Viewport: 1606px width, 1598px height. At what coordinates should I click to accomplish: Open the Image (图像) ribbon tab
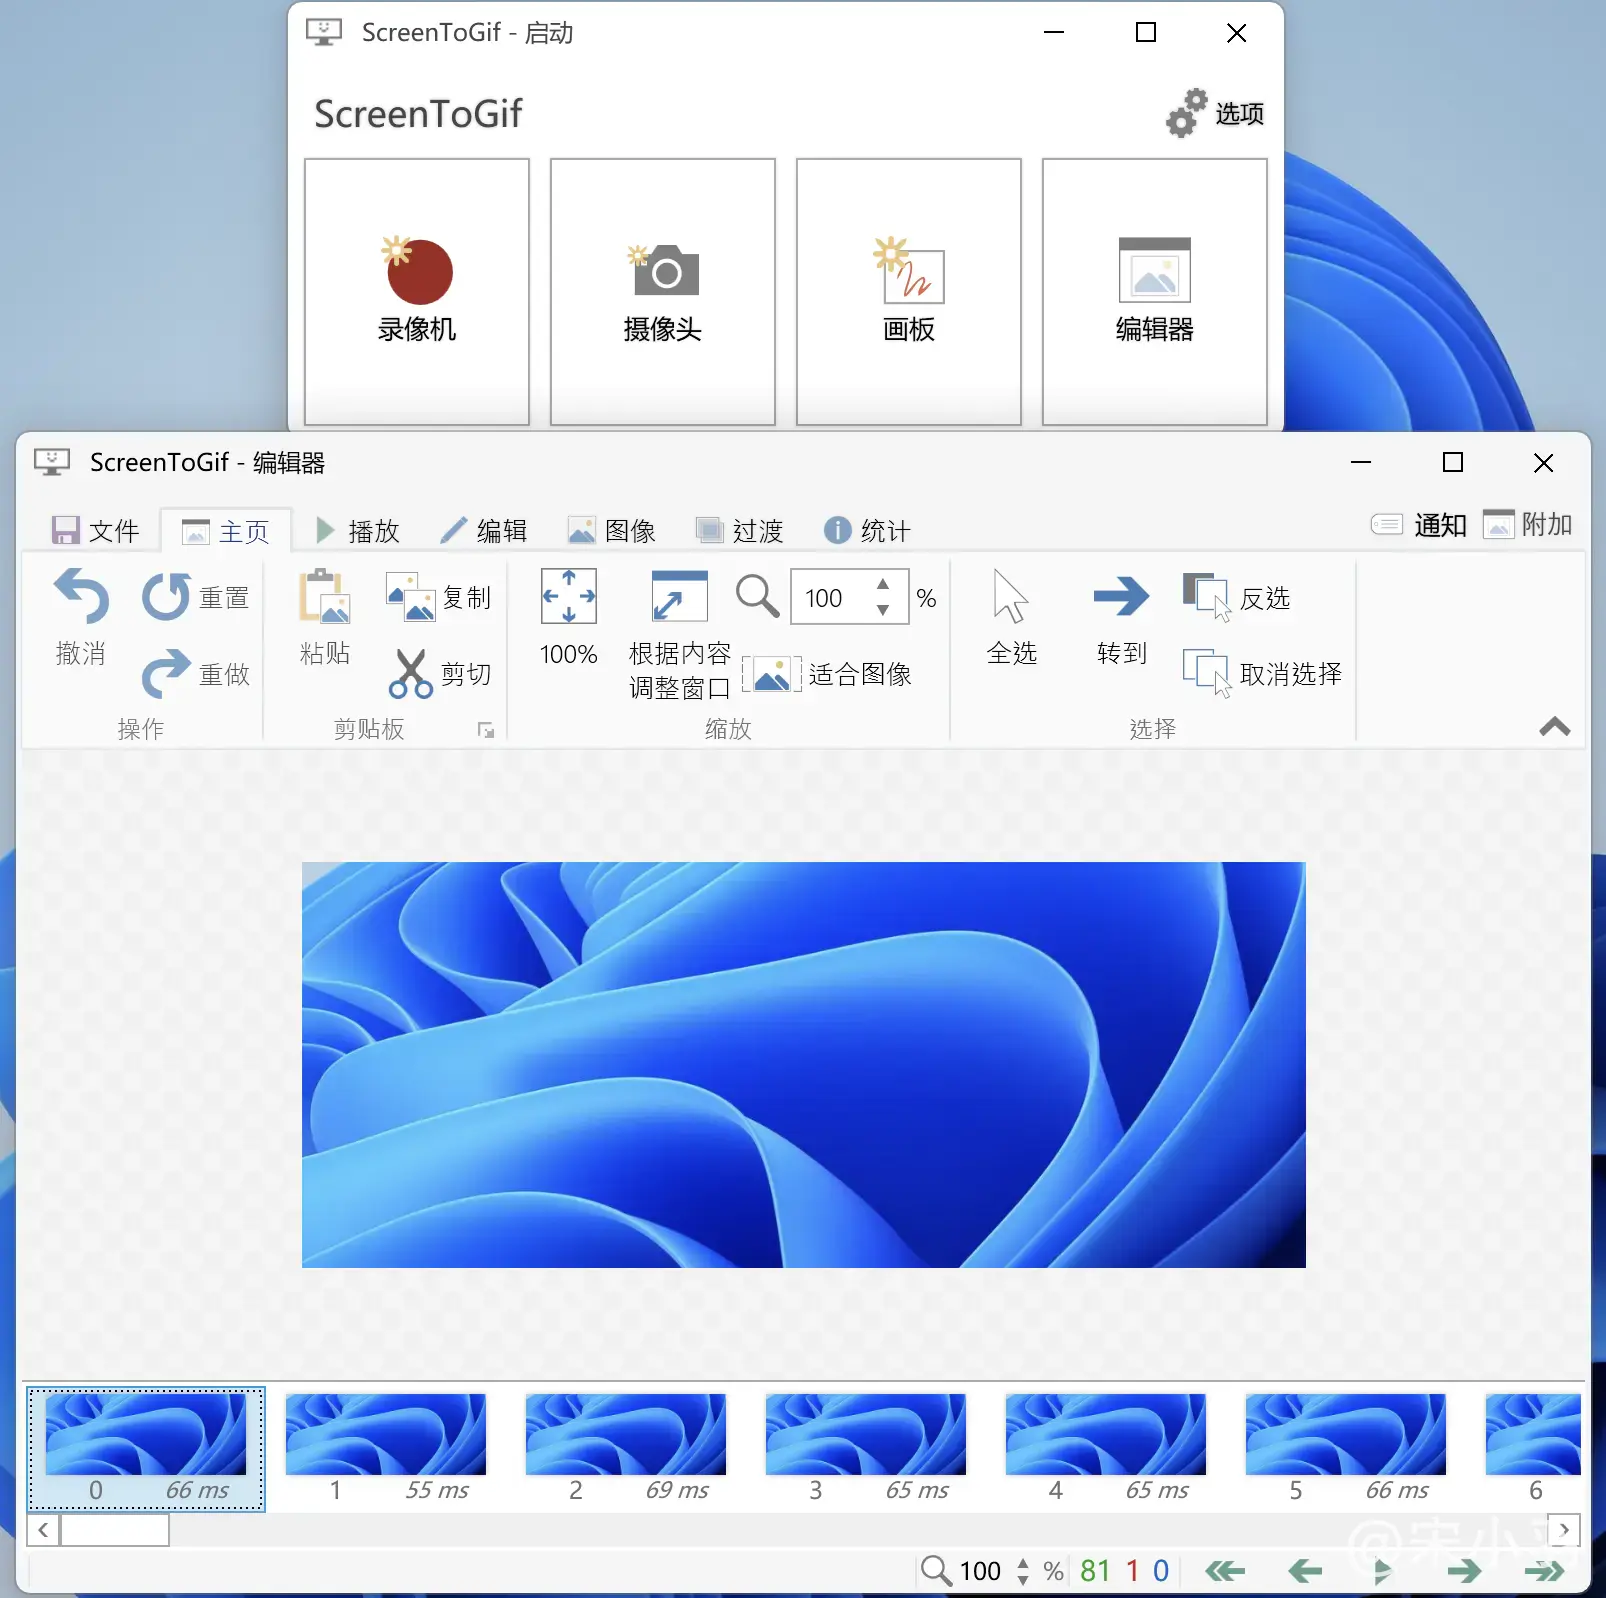612,530
